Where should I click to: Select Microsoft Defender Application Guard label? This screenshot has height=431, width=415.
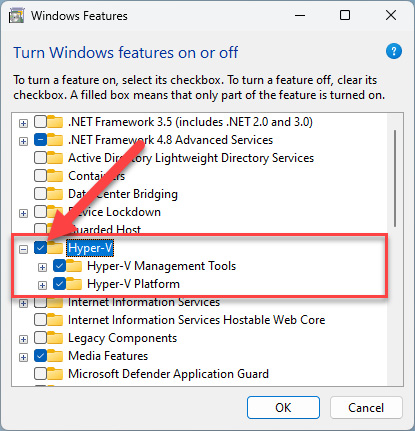tap(168, 374)
